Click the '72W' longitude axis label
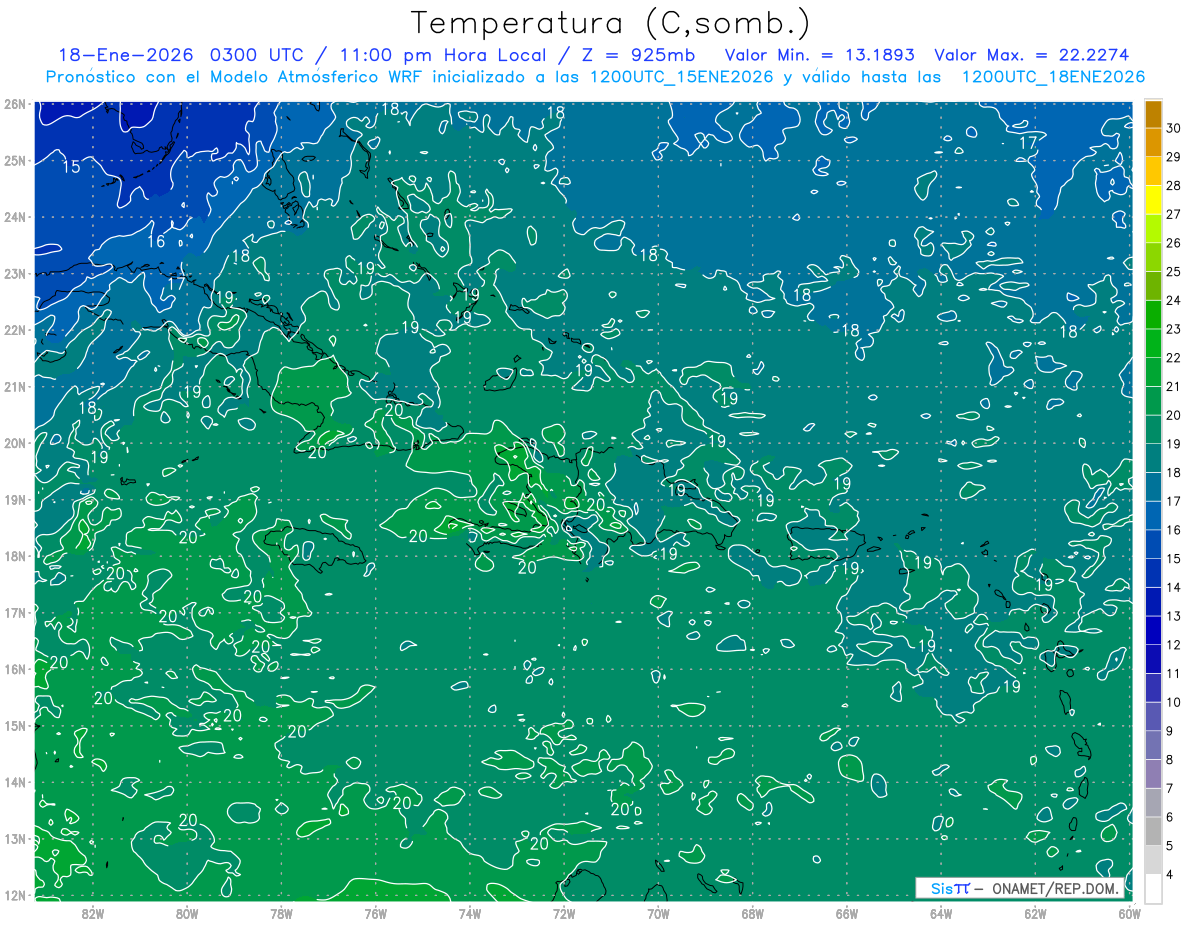 tap(564, 913)
